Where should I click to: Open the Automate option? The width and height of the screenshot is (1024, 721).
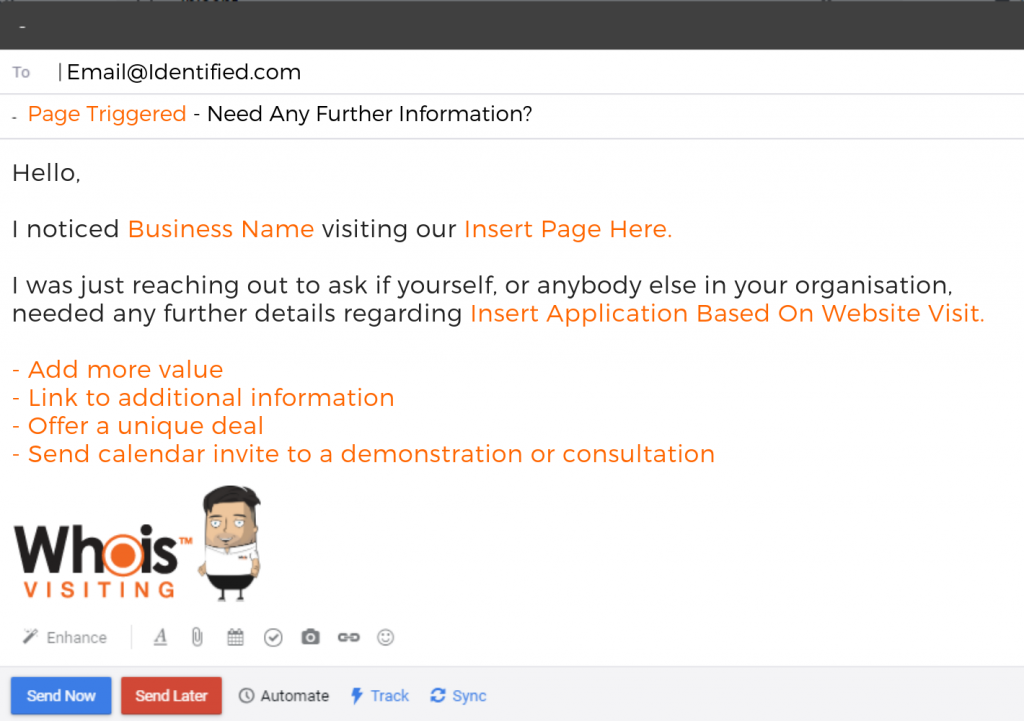pos(283,696)
